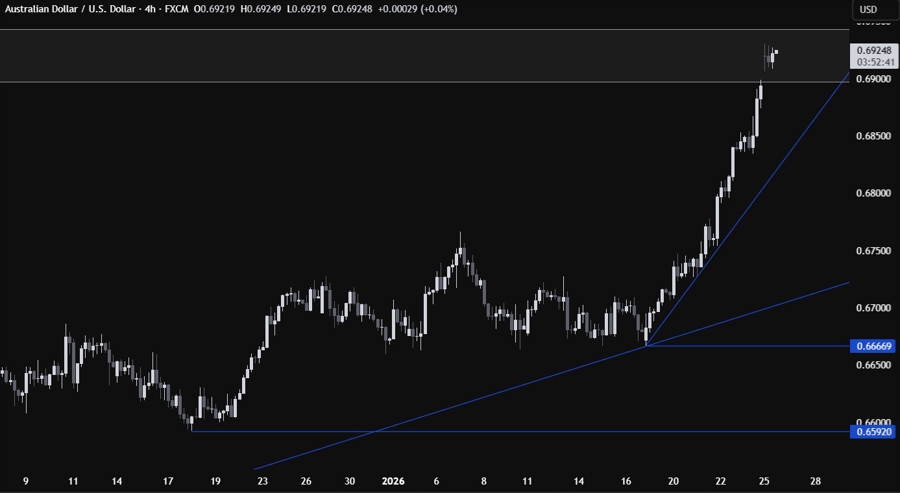Click the 23 date on time axis
This screenshot has height=493, width=900.
click(262, 481)
